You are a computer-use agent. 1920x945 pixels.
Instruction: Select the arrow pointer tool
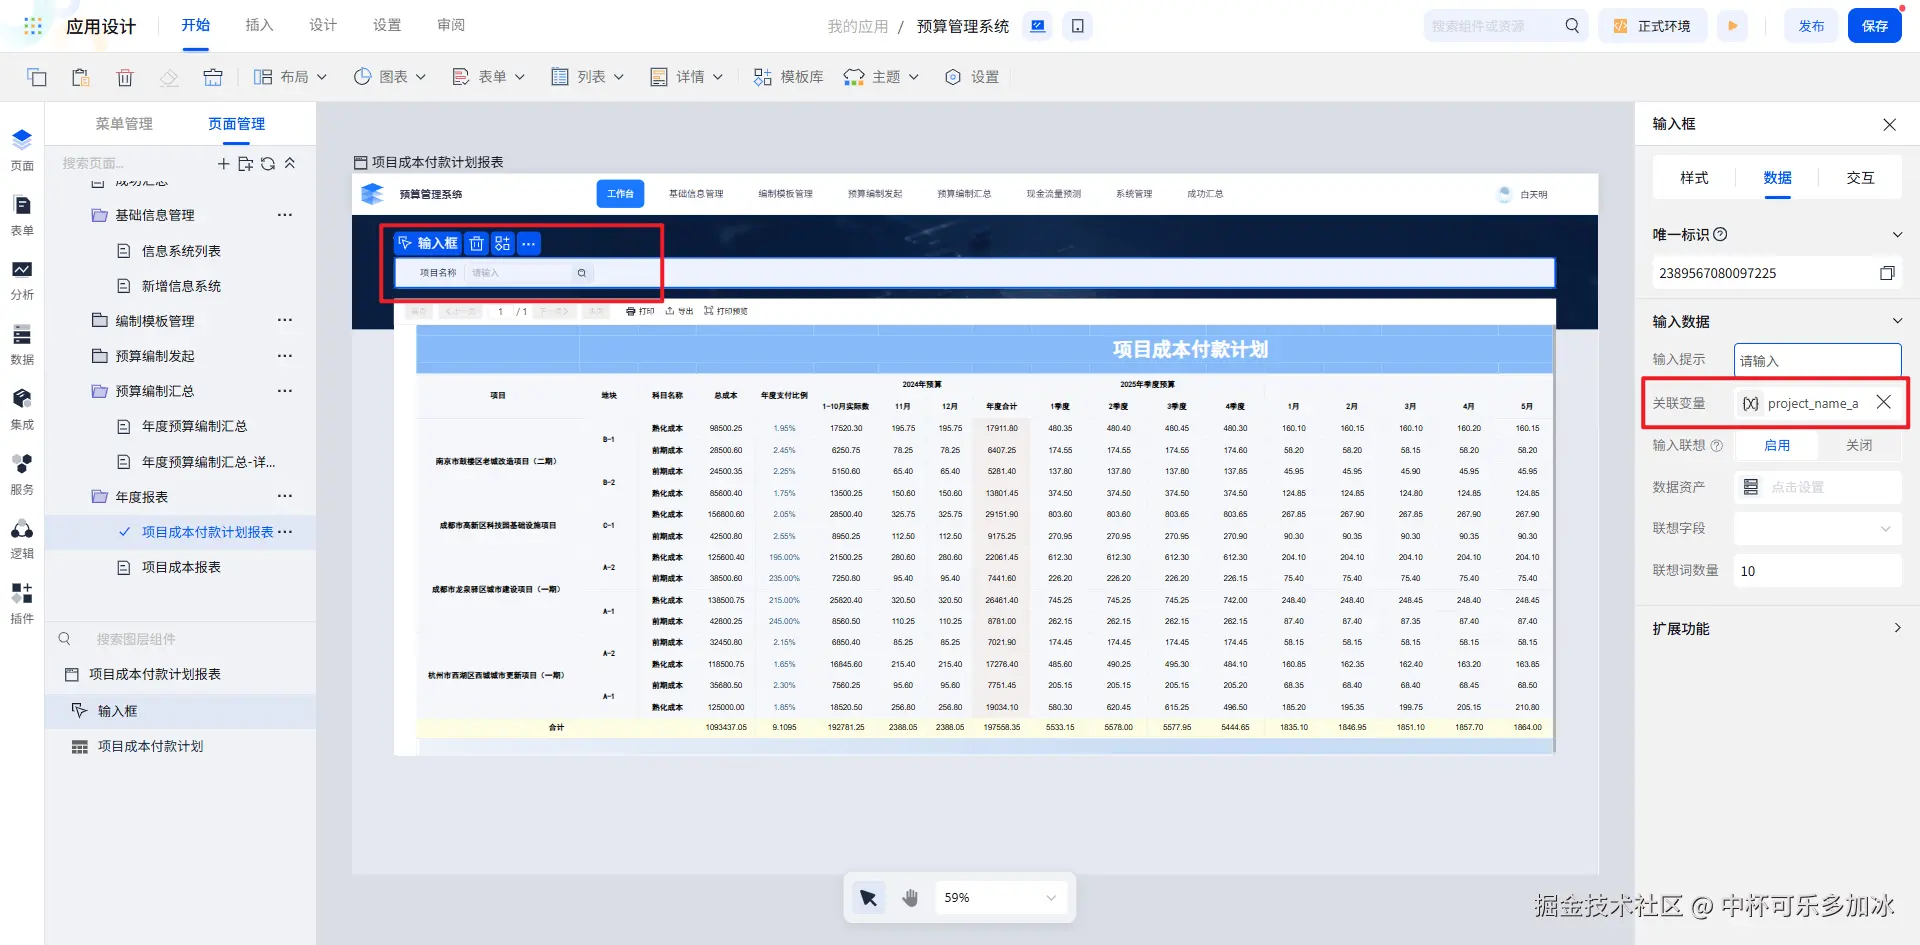click(868, 898)
